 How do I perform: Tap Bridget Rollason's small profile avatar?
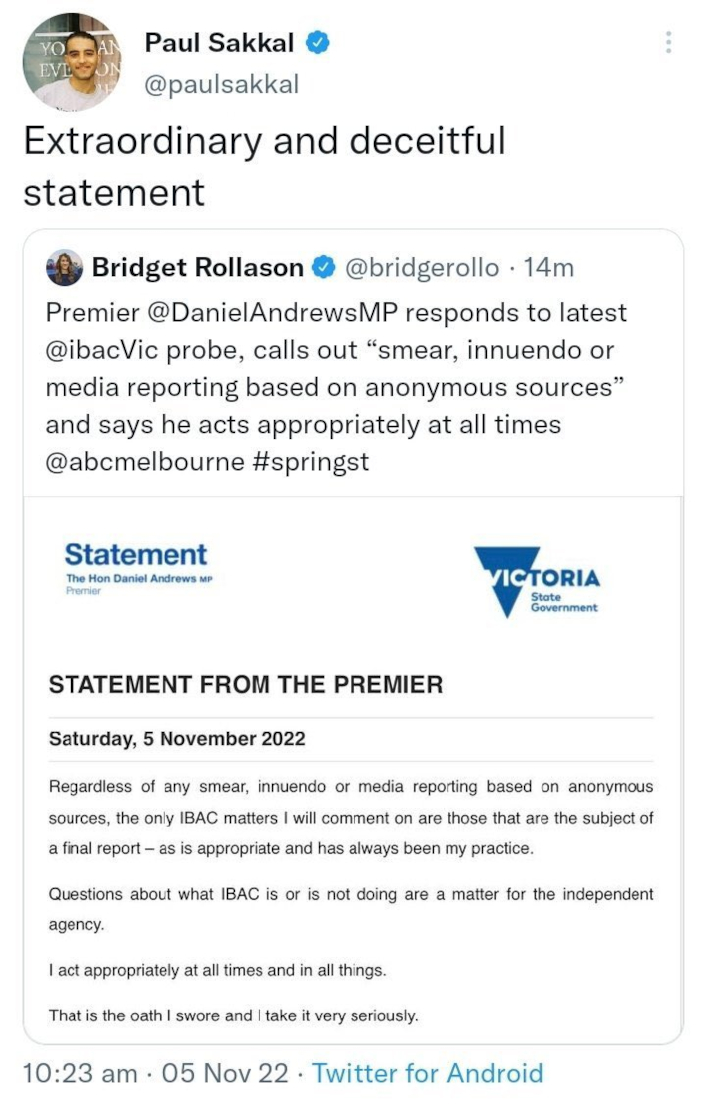pos(64,268)
